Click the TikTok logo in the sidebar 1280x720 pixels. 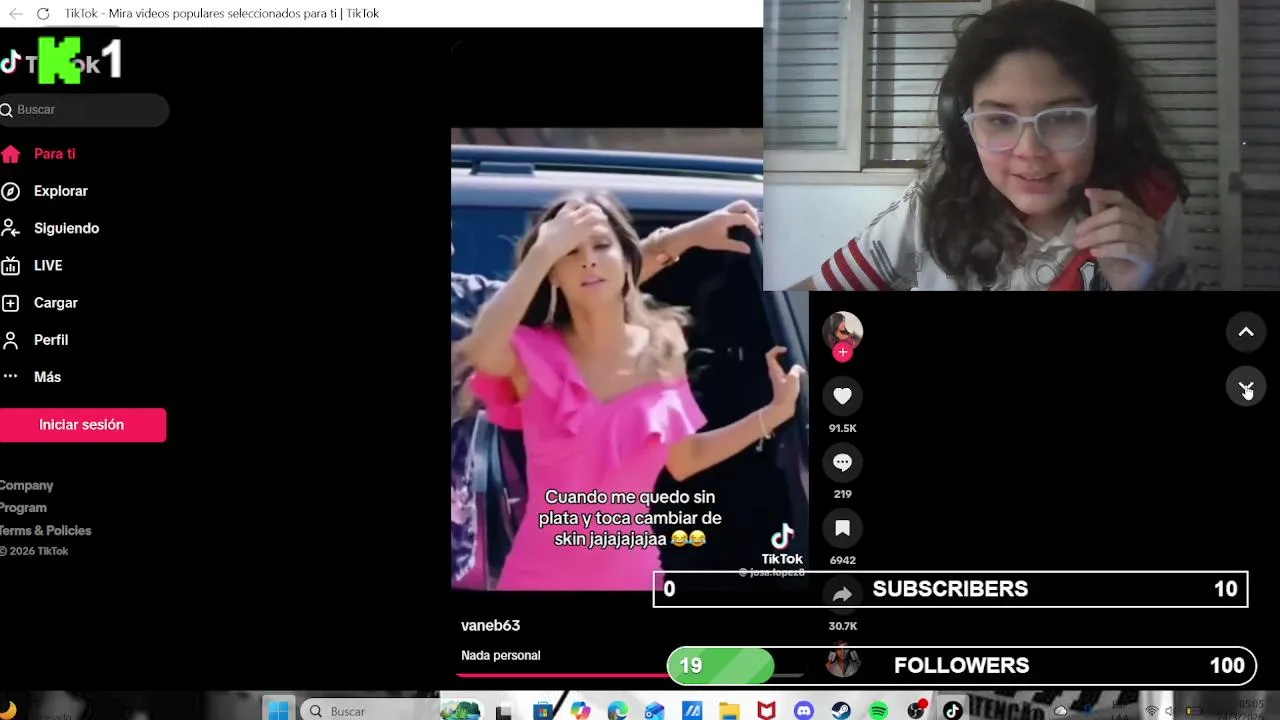tap(50, 64)
